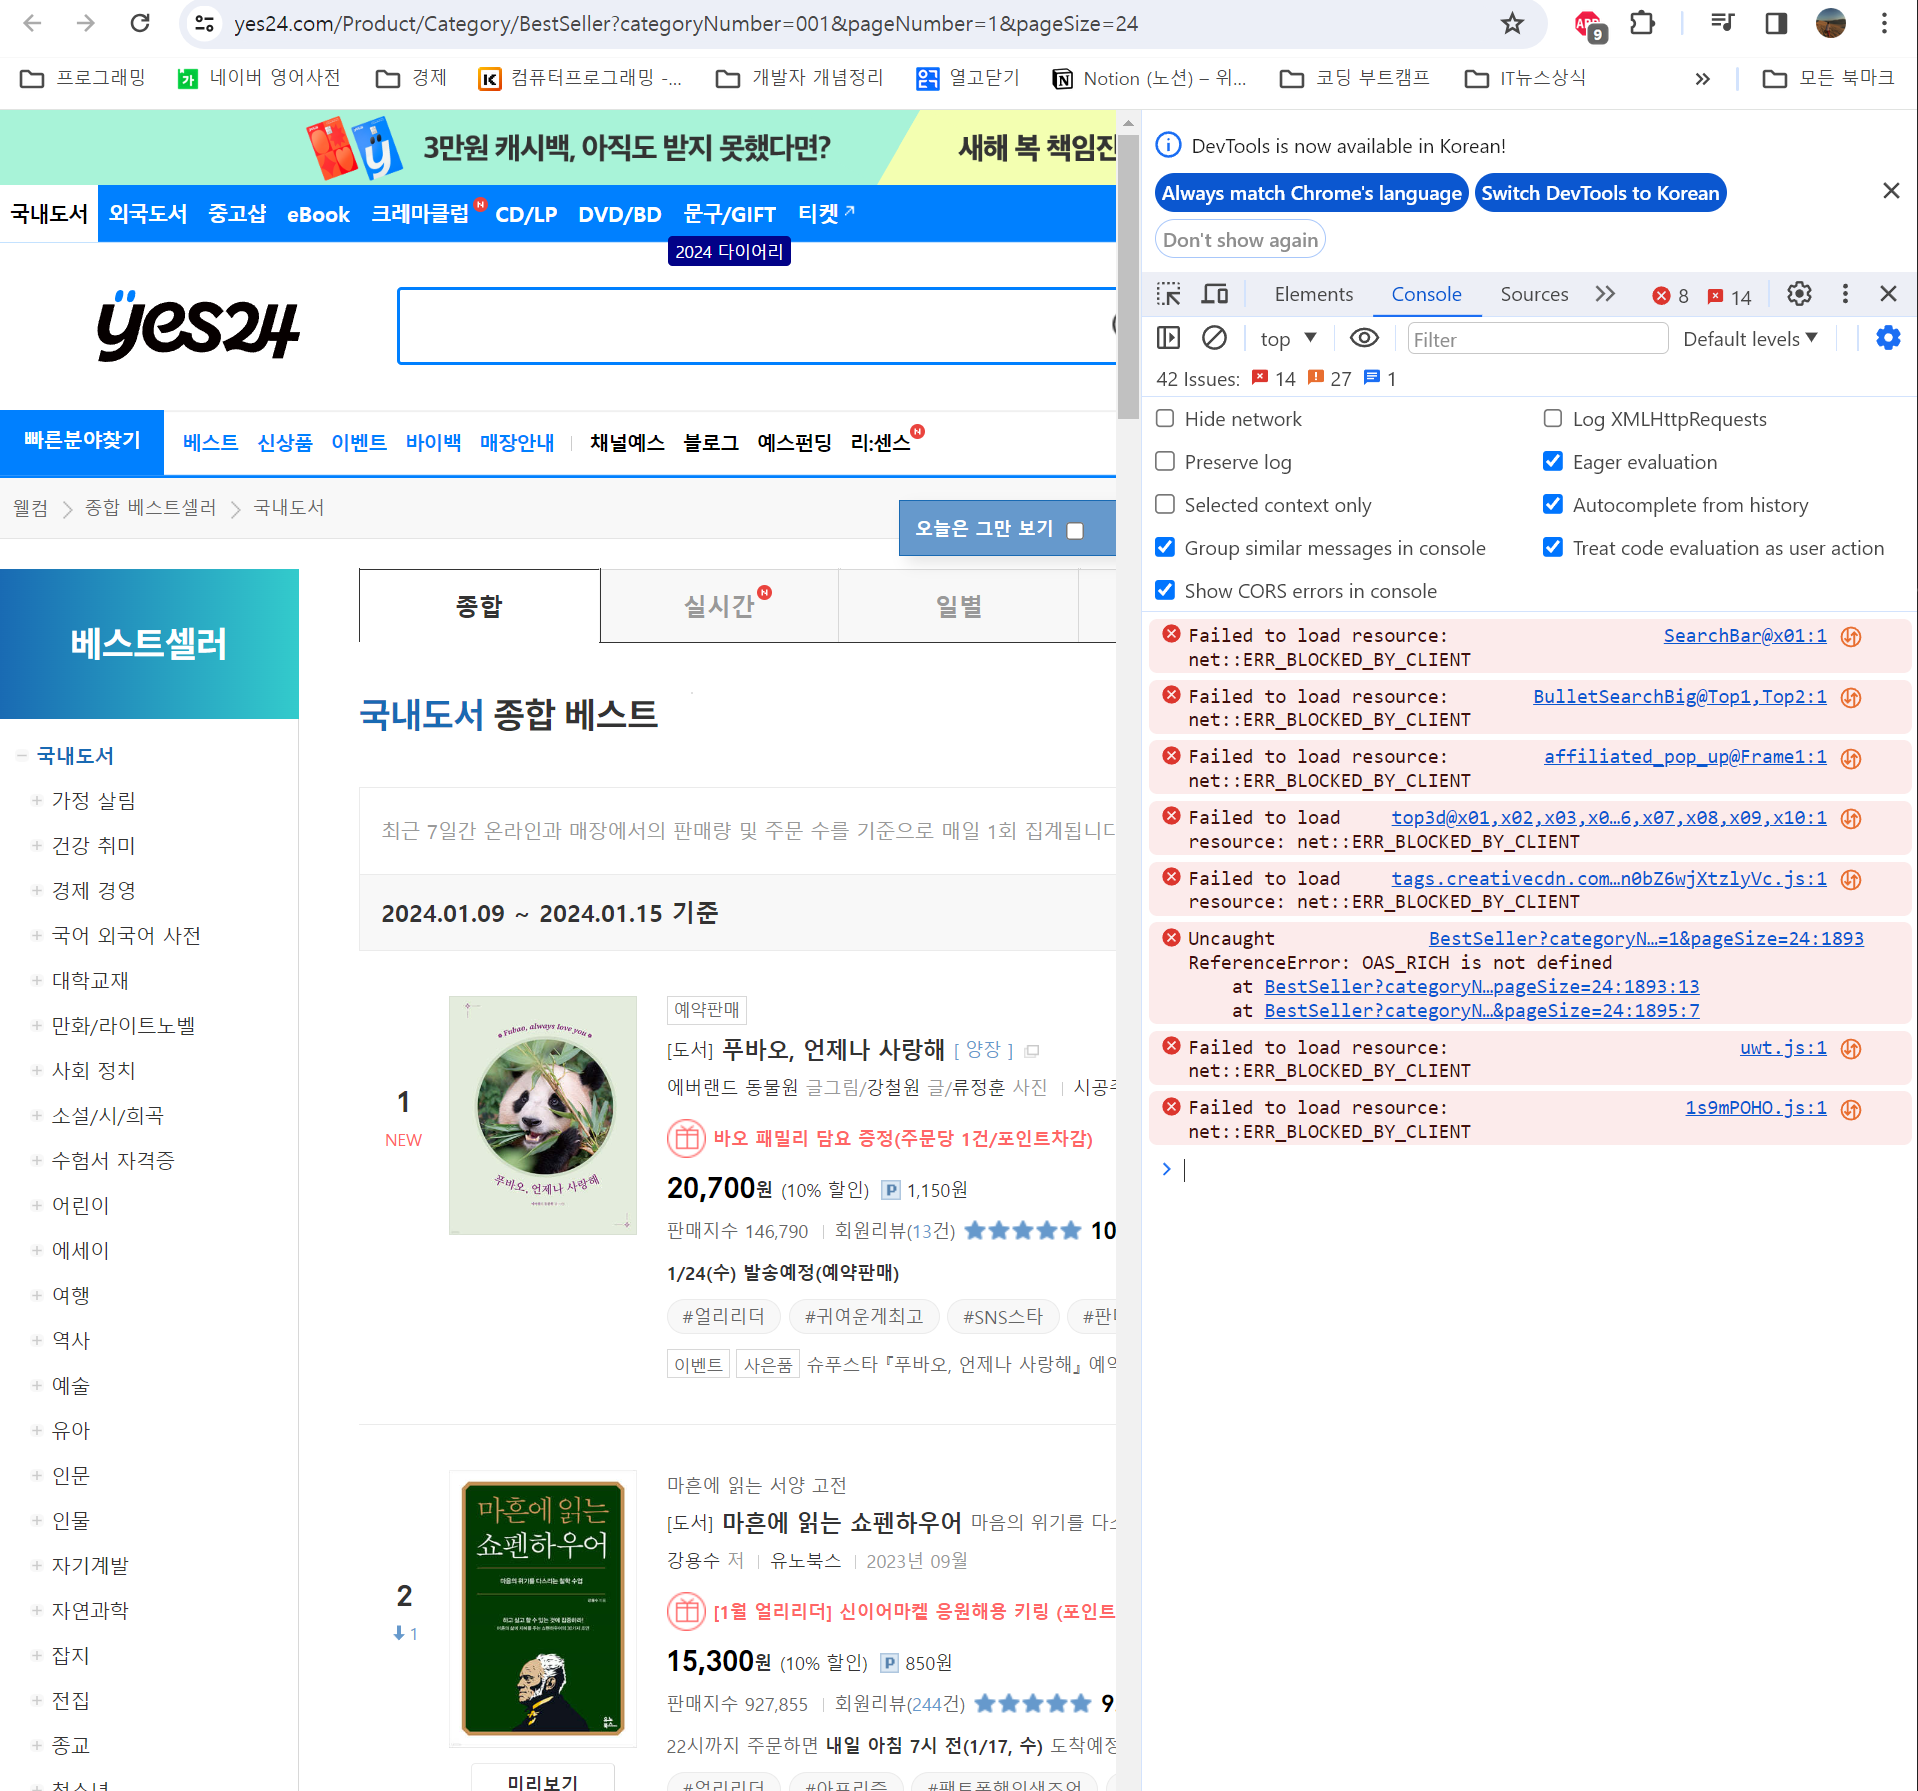Screen dimensions: 1918x1791
Task: Open the Chrome profile avatar
Action: (x=1830, y=23)
